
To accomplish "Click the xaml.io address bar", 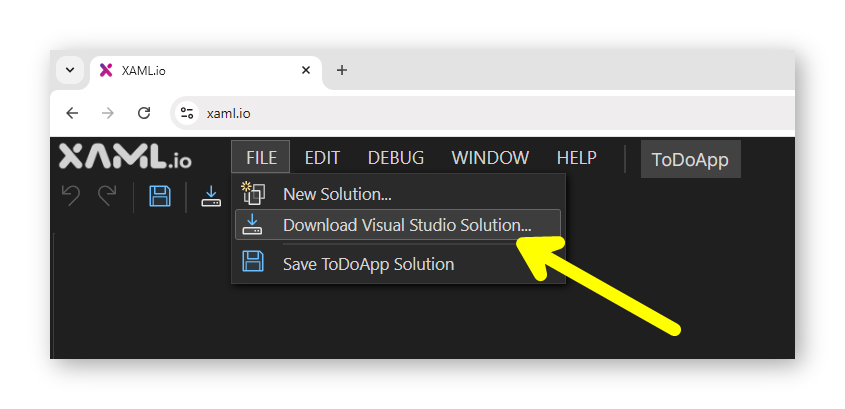I will pyautogui.click(x=482, y=113).
